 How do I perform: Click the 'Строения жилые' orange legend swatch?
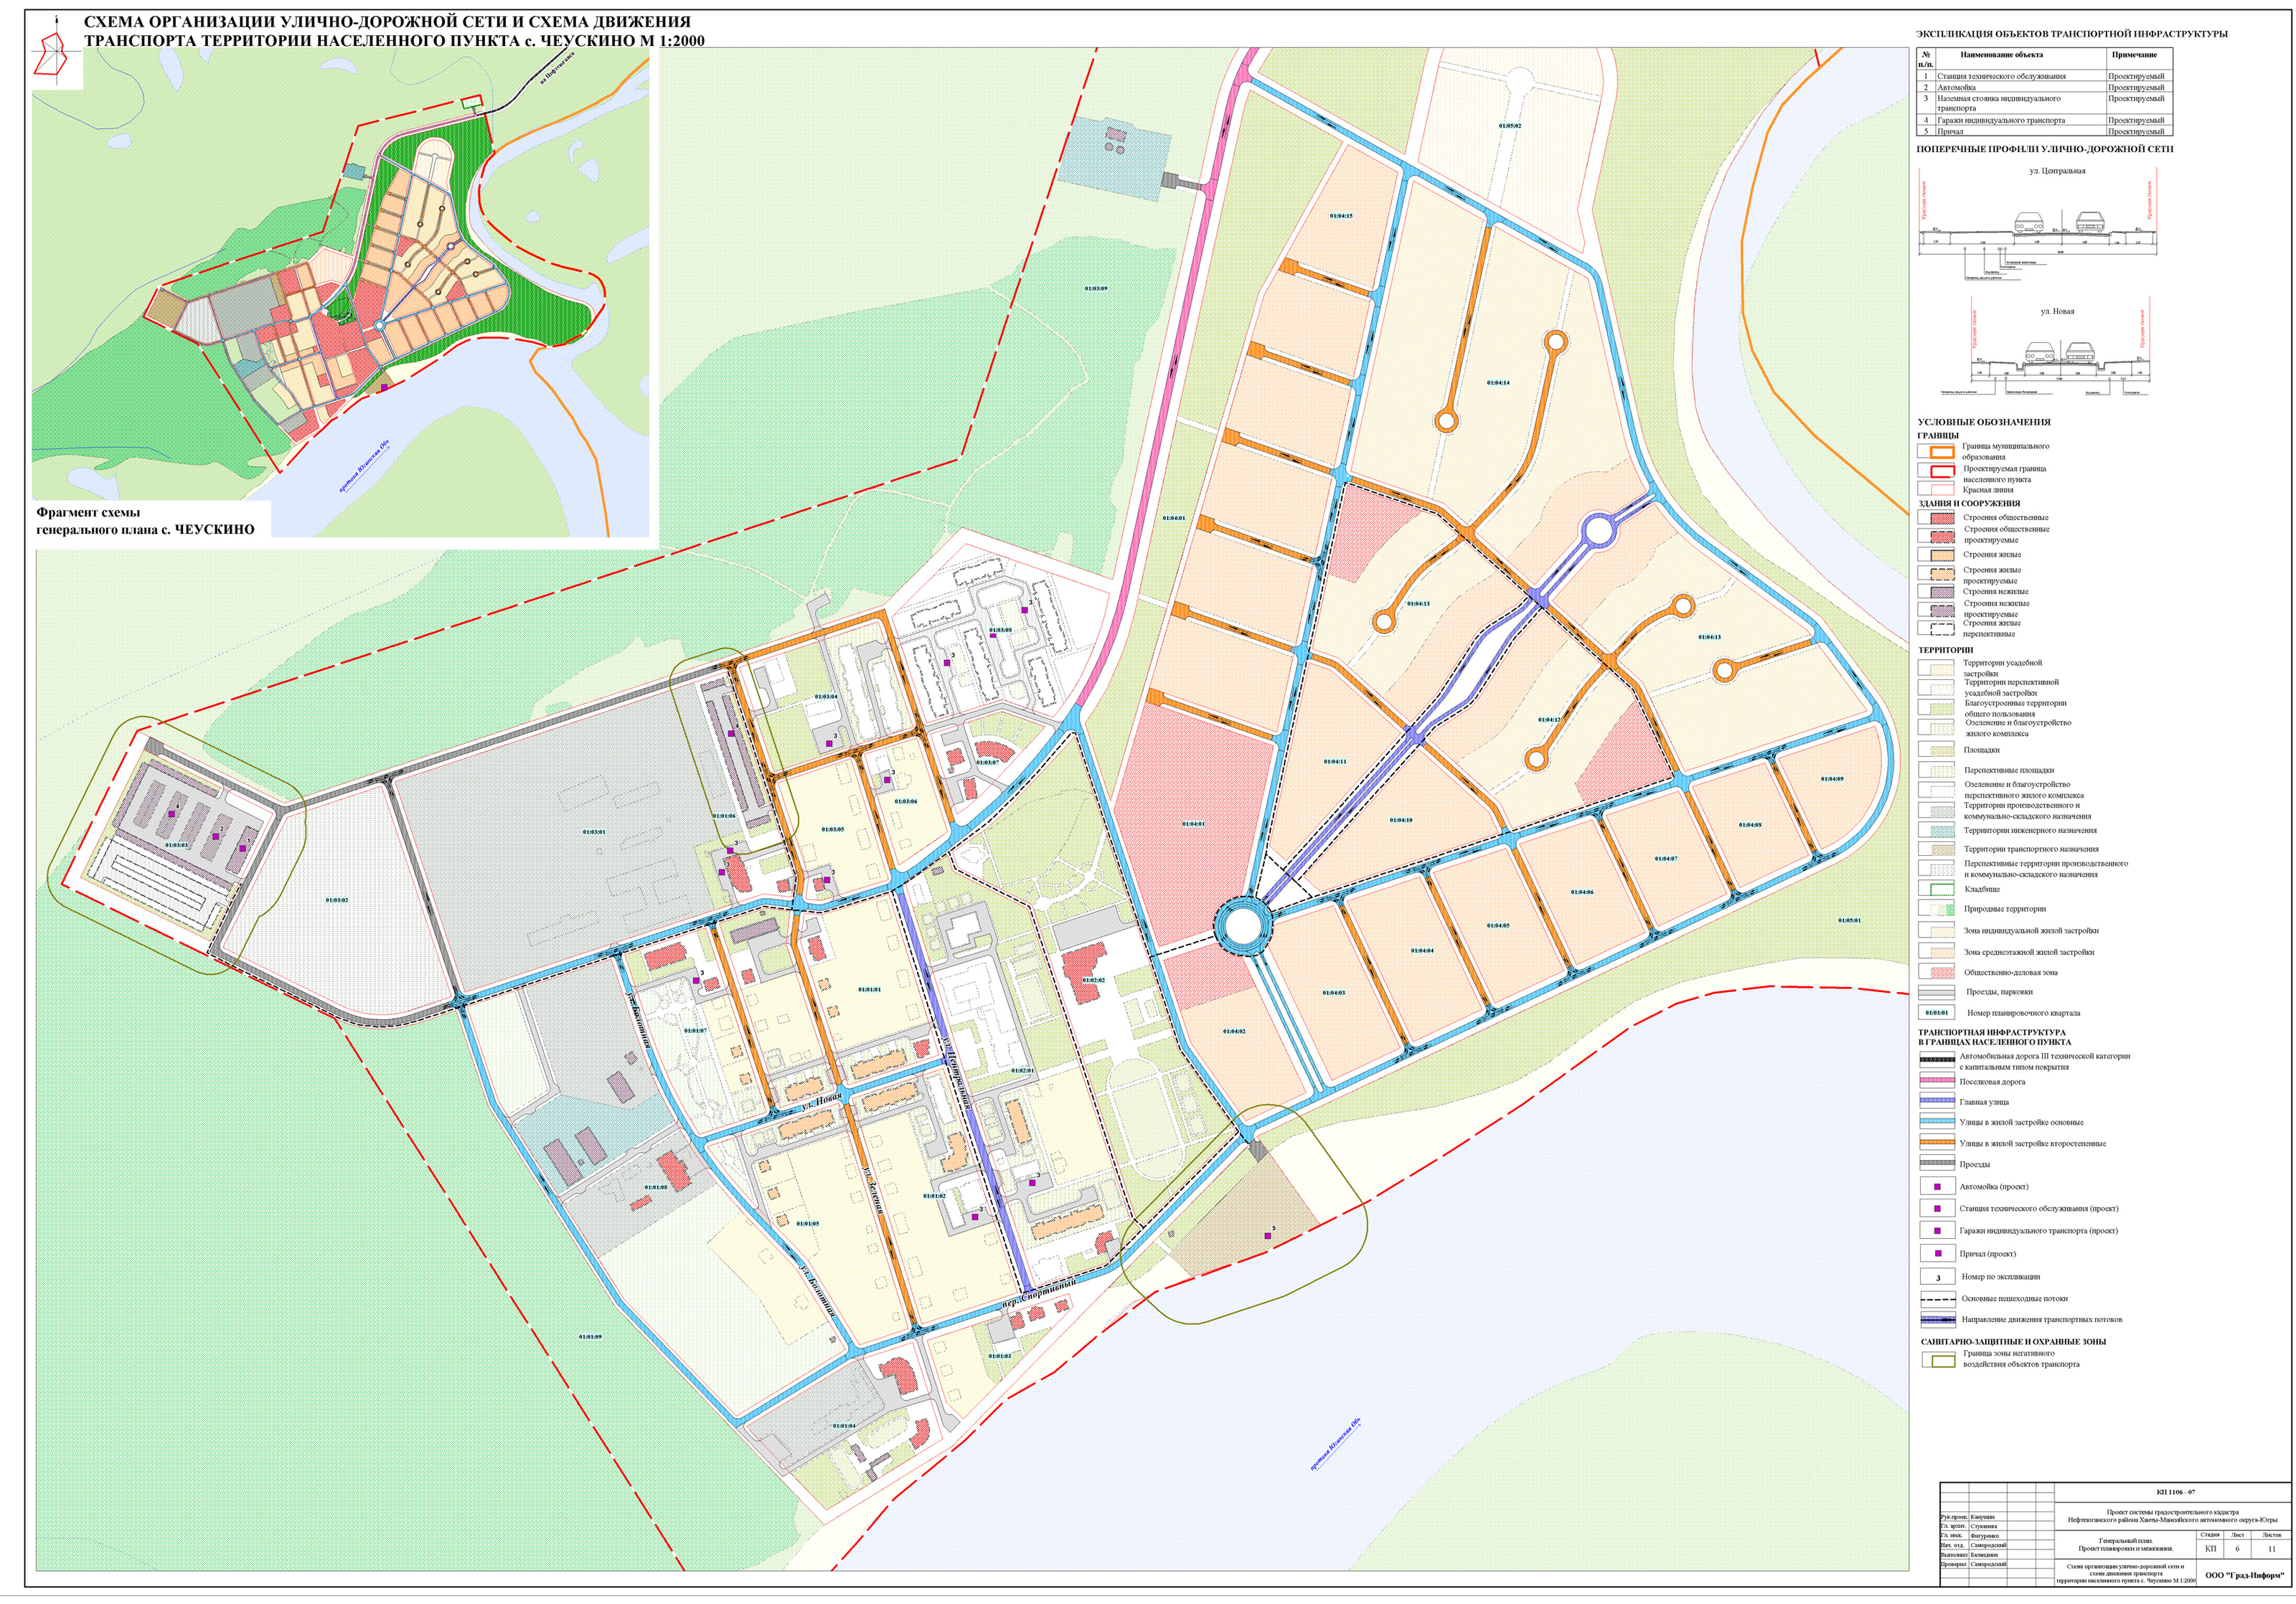tap(1936, 554)
